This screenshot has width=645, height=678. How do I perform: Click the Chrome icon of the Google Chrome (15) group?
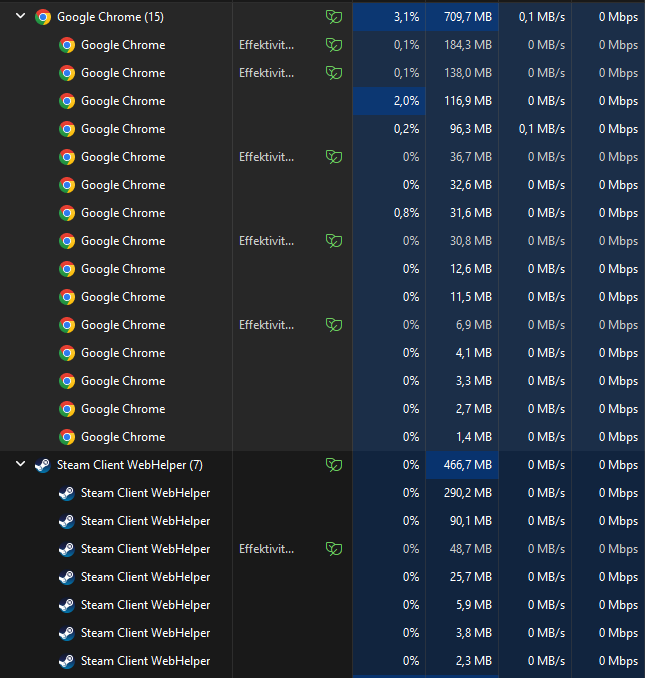tap(43, 17)
